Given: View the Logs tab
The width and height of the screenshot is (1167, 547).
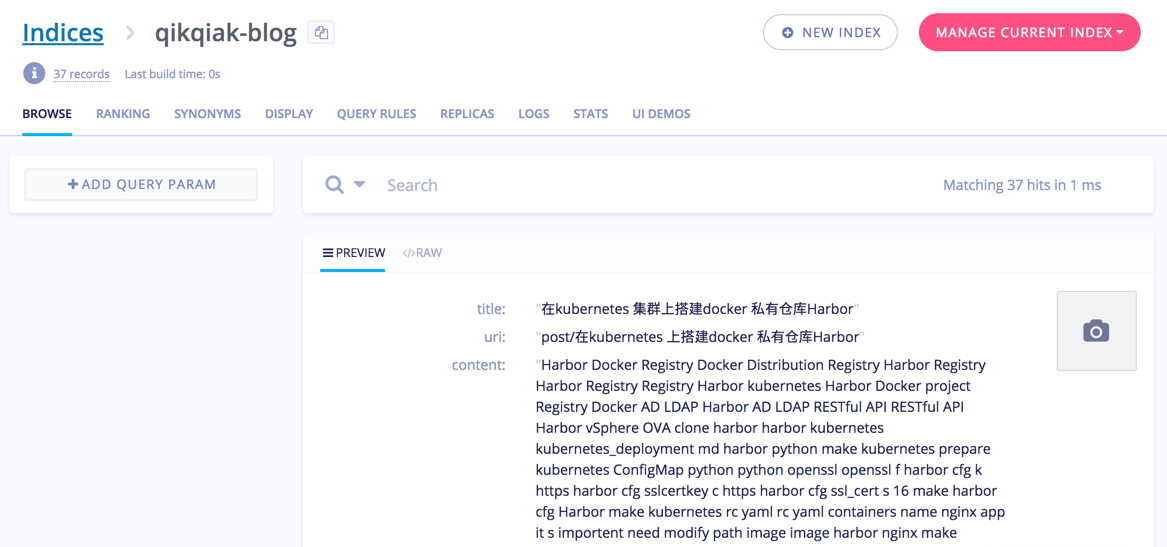Looking at the screenshot, I should 533,114.
